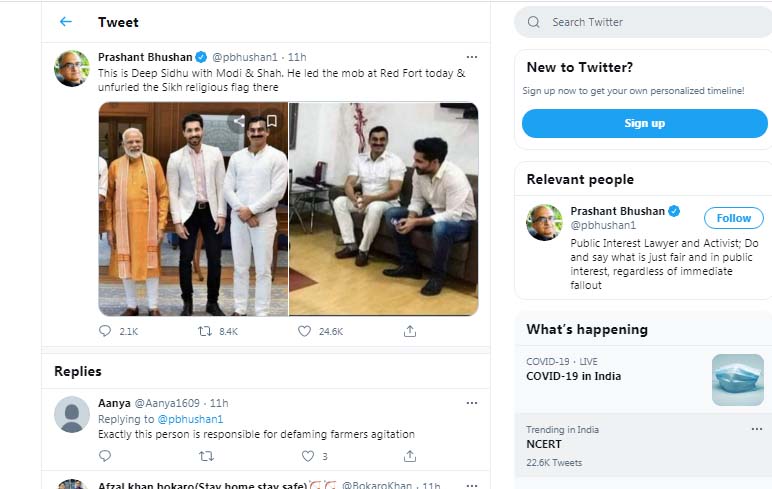Image resolution: width=772 pixels, height=489 pixels.
Task: Open the more options menu on main tweet
Action: pos(472,57)
